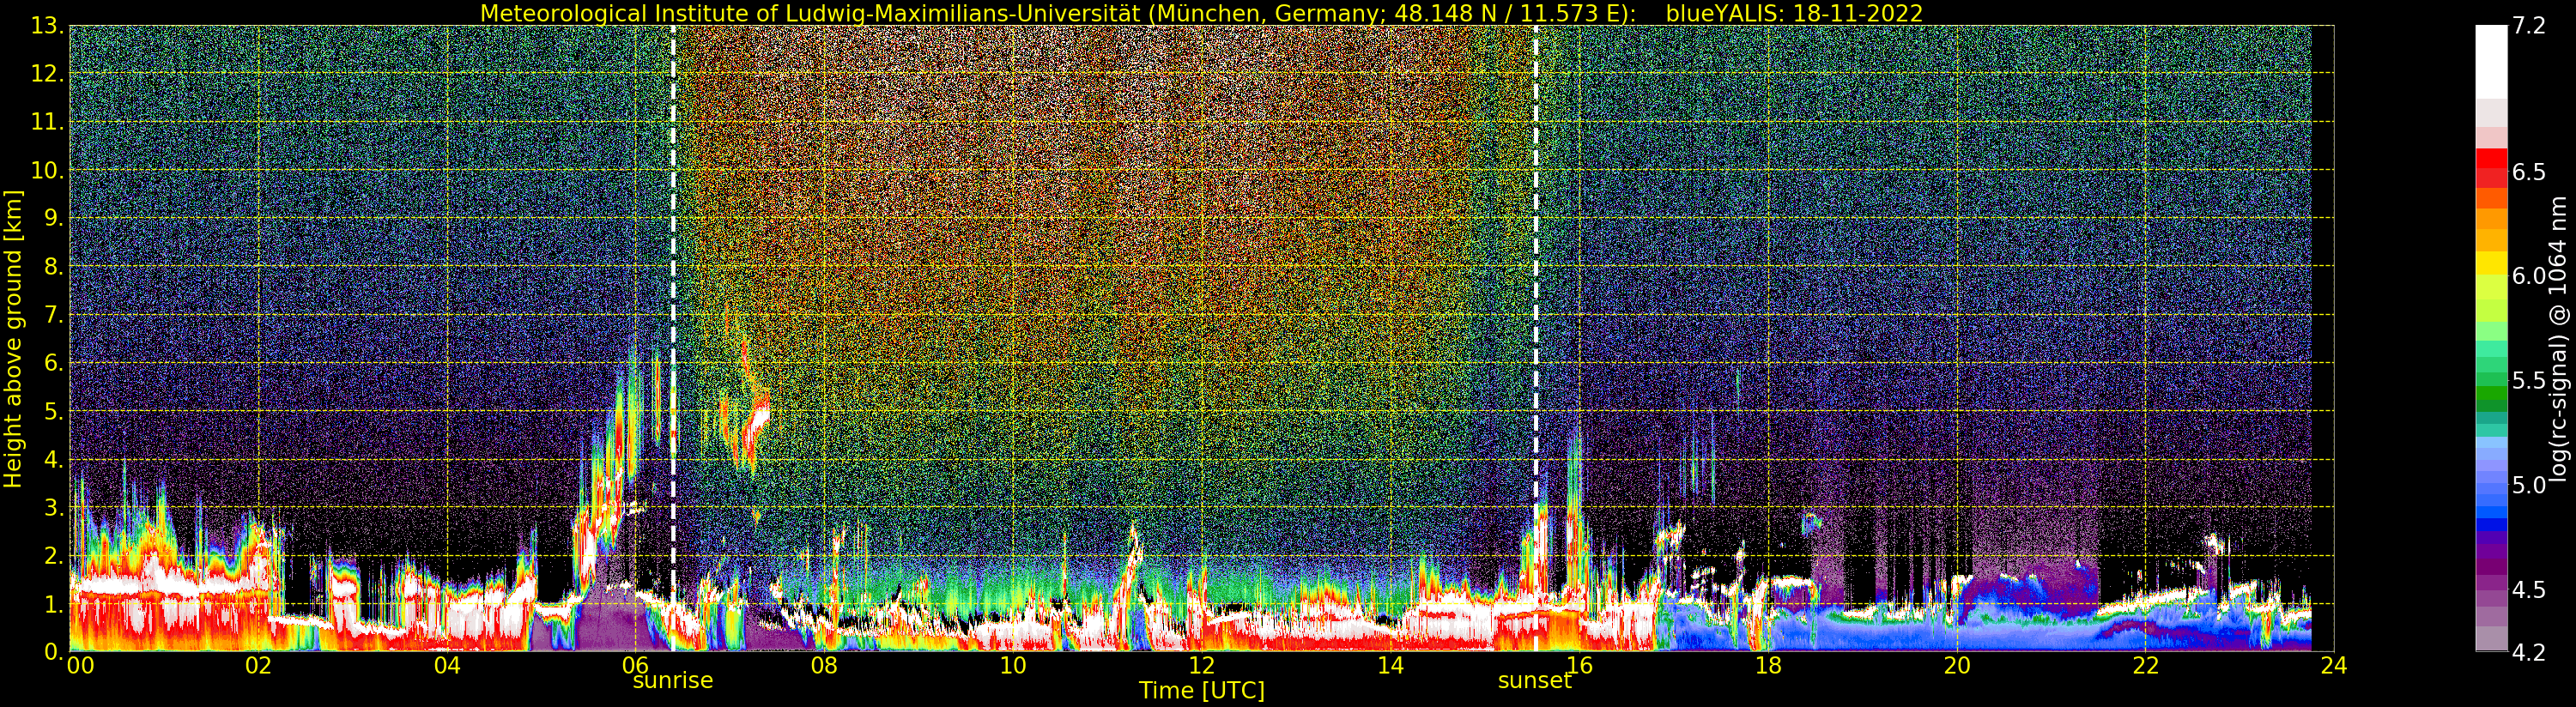Click the '22' time tick label
This screenshot has width=2576, height=707.
(2145, 665)
